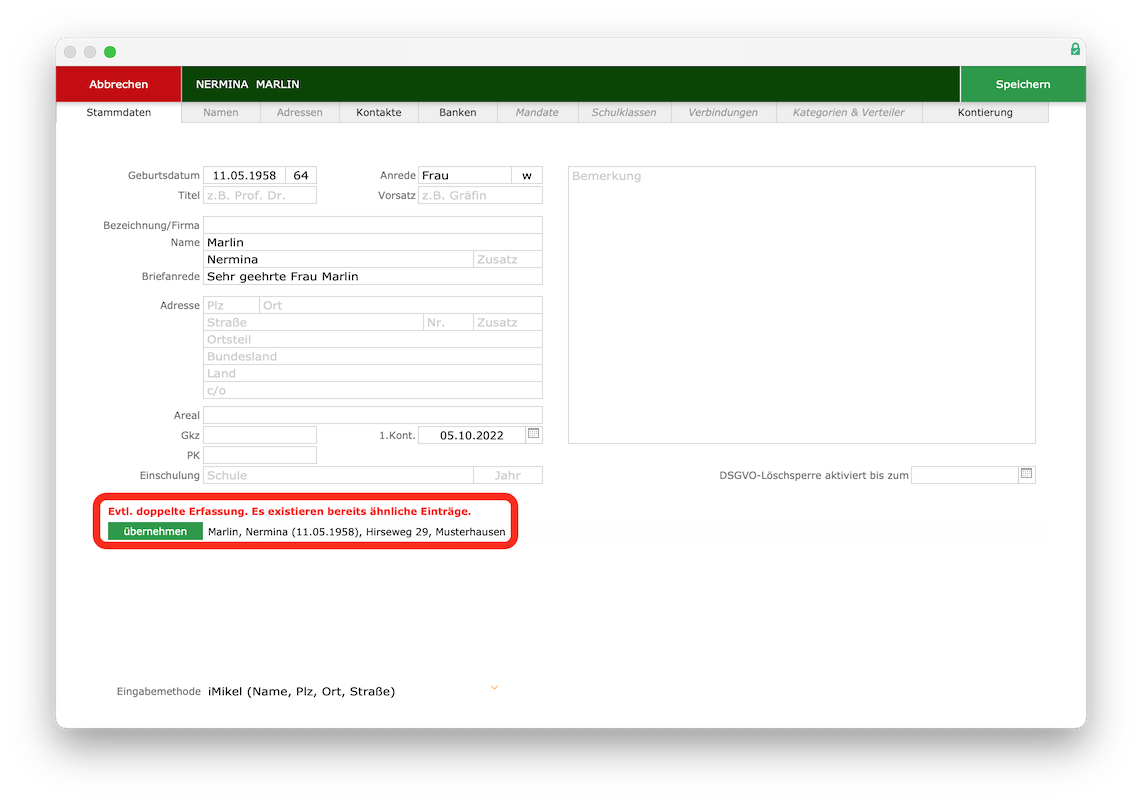The image size is (1142, 802).
Task: Click the DSGVO-Löschsperre date input field
Action: (964, 475)
